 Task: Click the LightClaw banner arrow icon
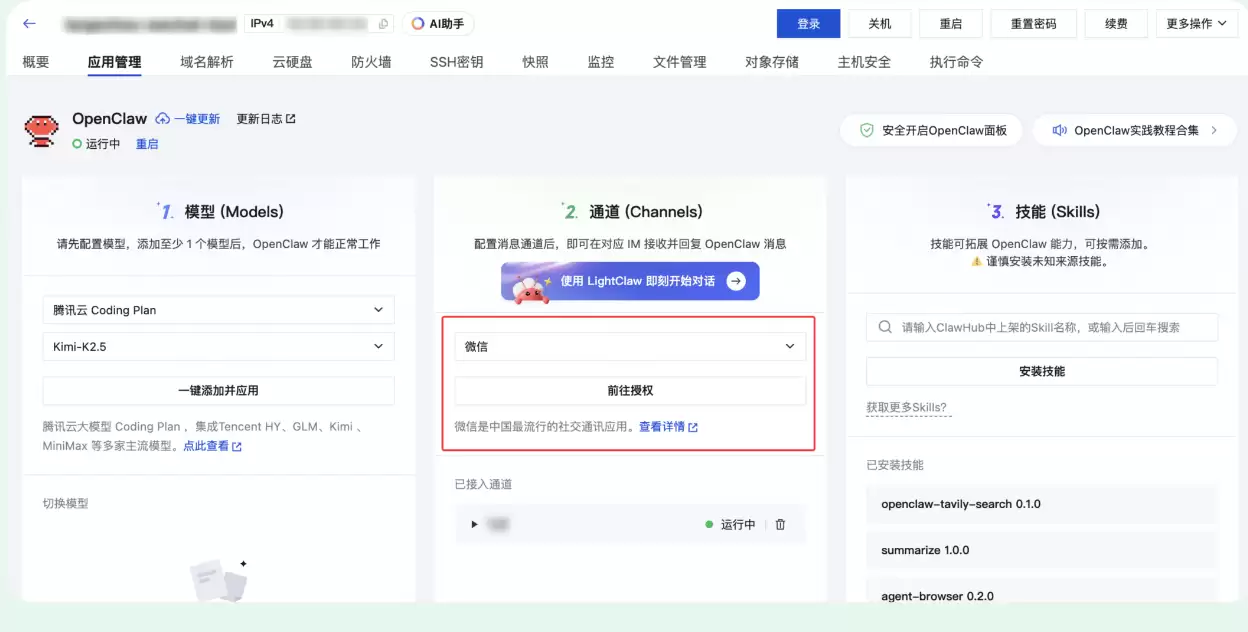pos(736,281)
